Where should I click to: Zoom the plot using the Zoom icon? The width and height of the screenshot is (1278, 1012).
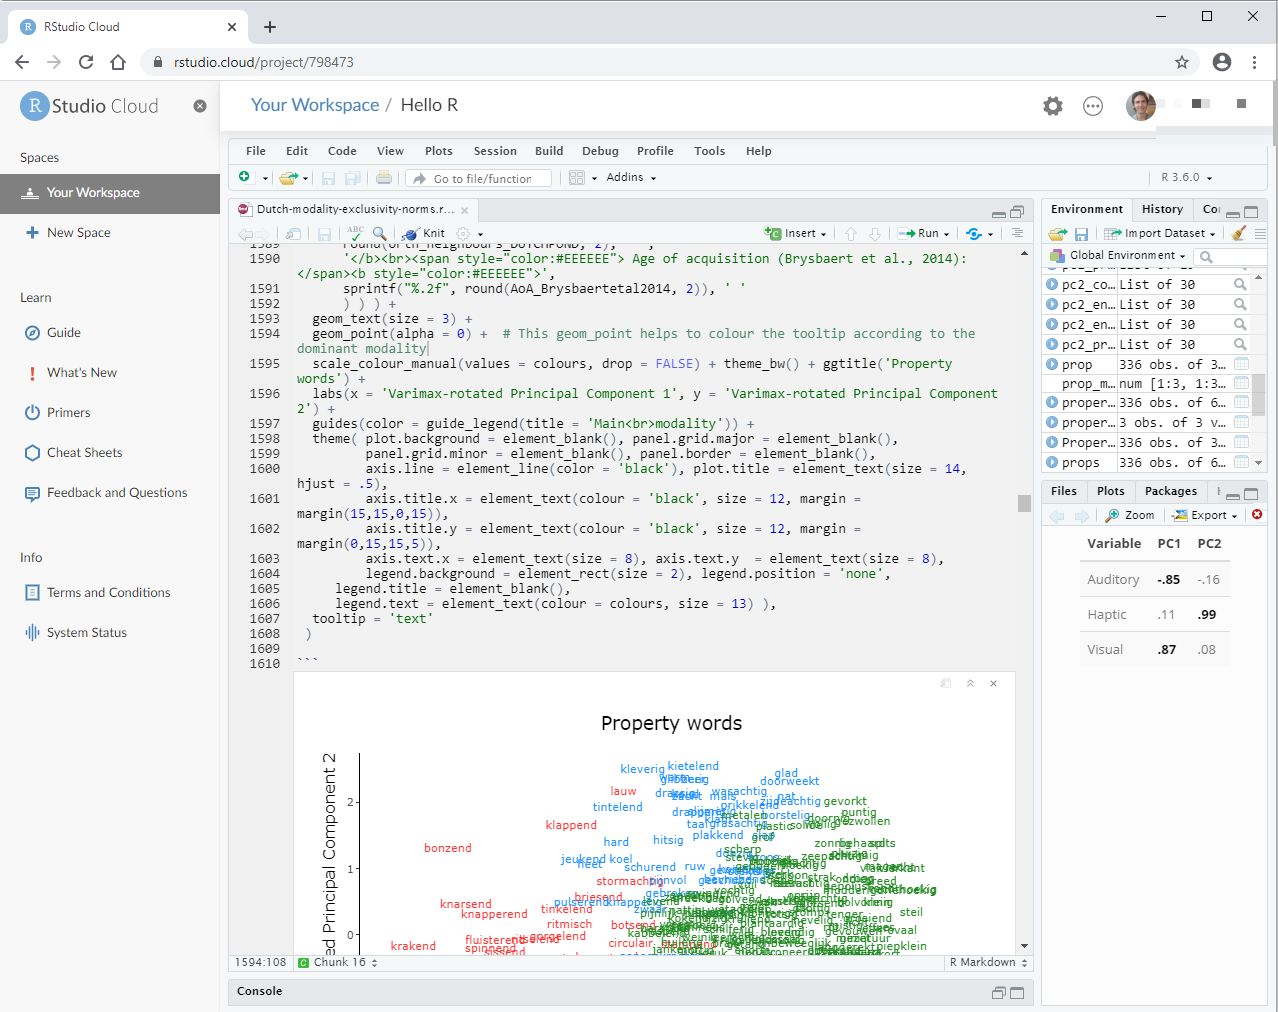coord(1130,515)
